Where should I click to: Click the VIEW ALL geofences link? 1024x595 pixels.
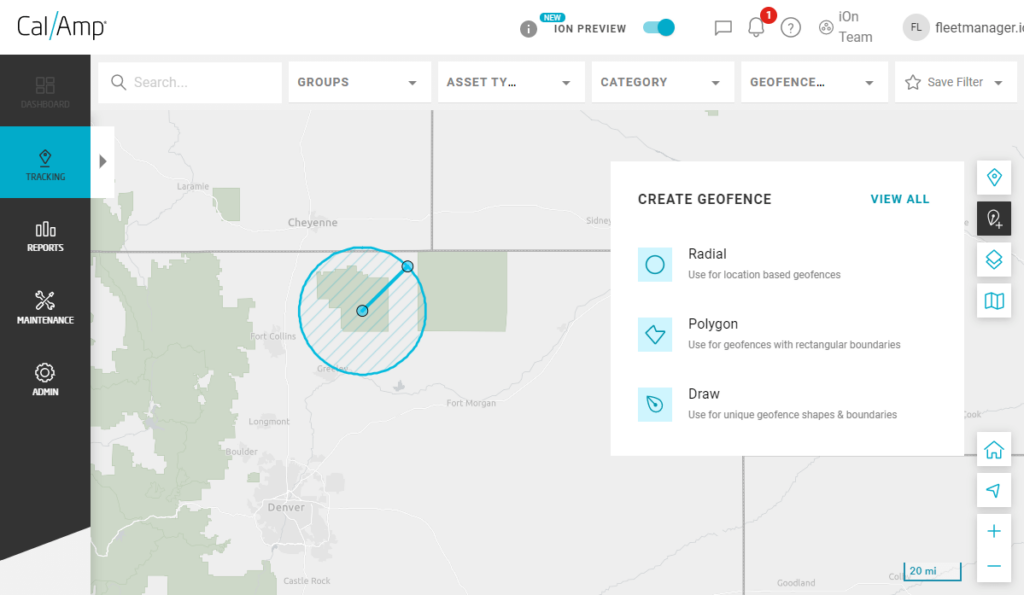coord(899,199)
